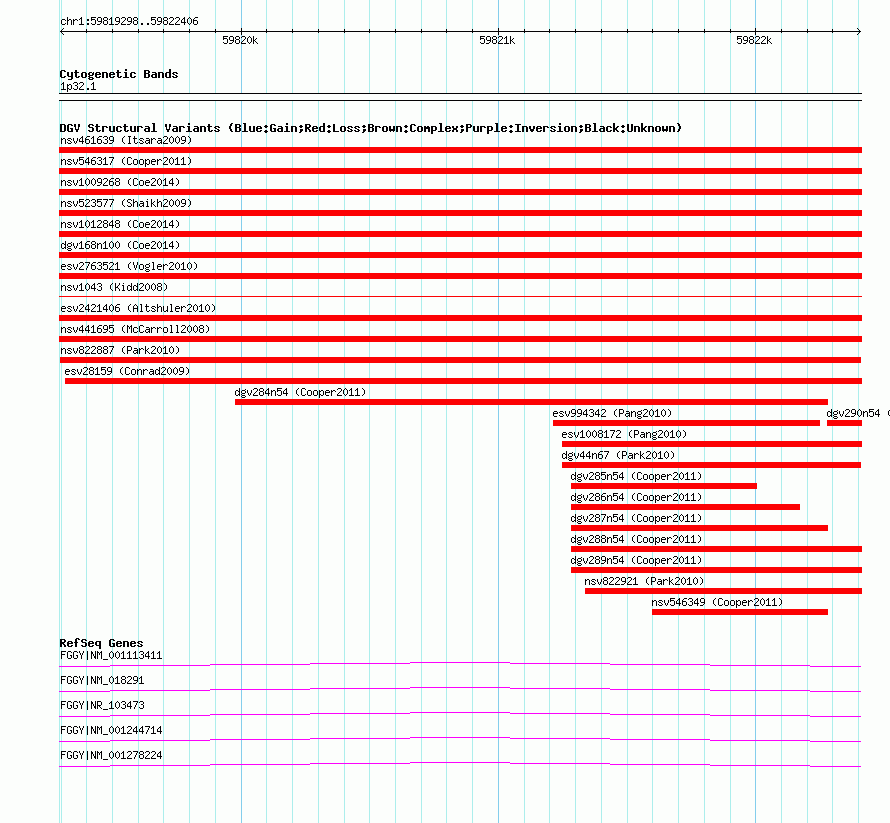Select the dgv285n54 (Cooper2011) label
This screenshot has height=823, width=890.
click(636, 476)
